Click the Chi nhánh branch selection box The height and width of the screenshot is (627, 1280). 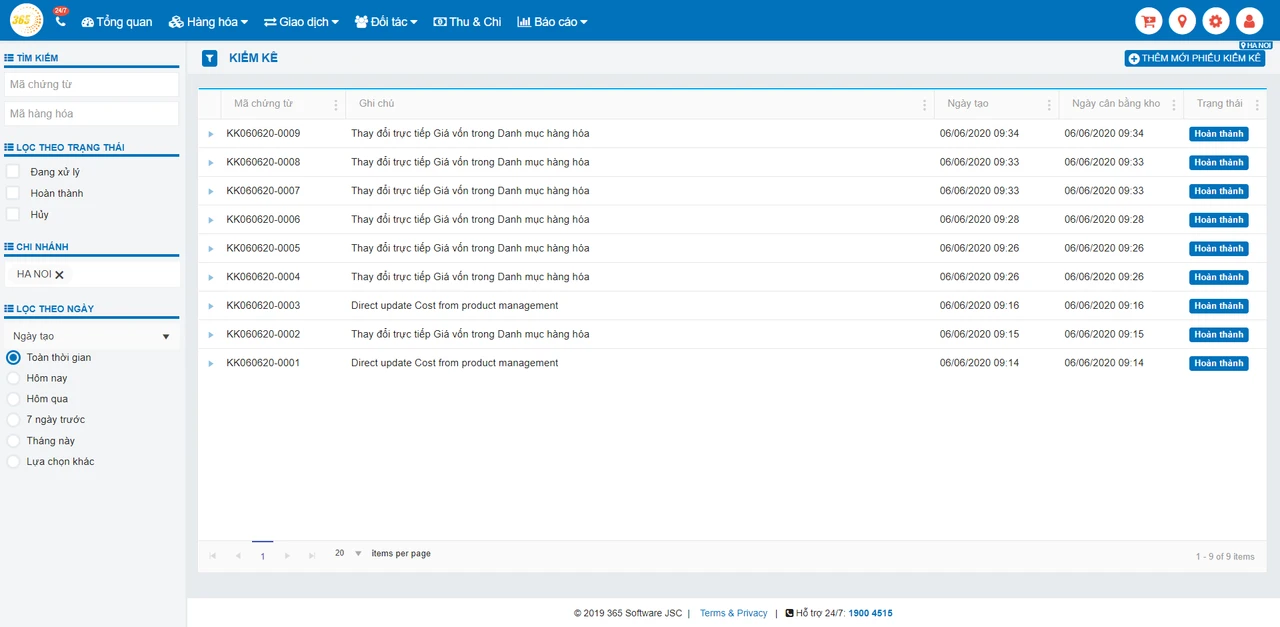tap(92, 274)
